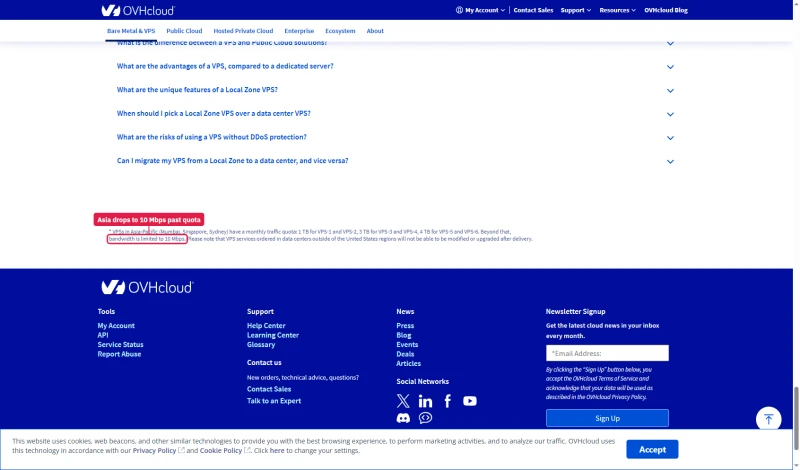Viewport: 800px width, 470px height.
Task: Click the OVHcloud logo in top header
Action: coord(138,10)
